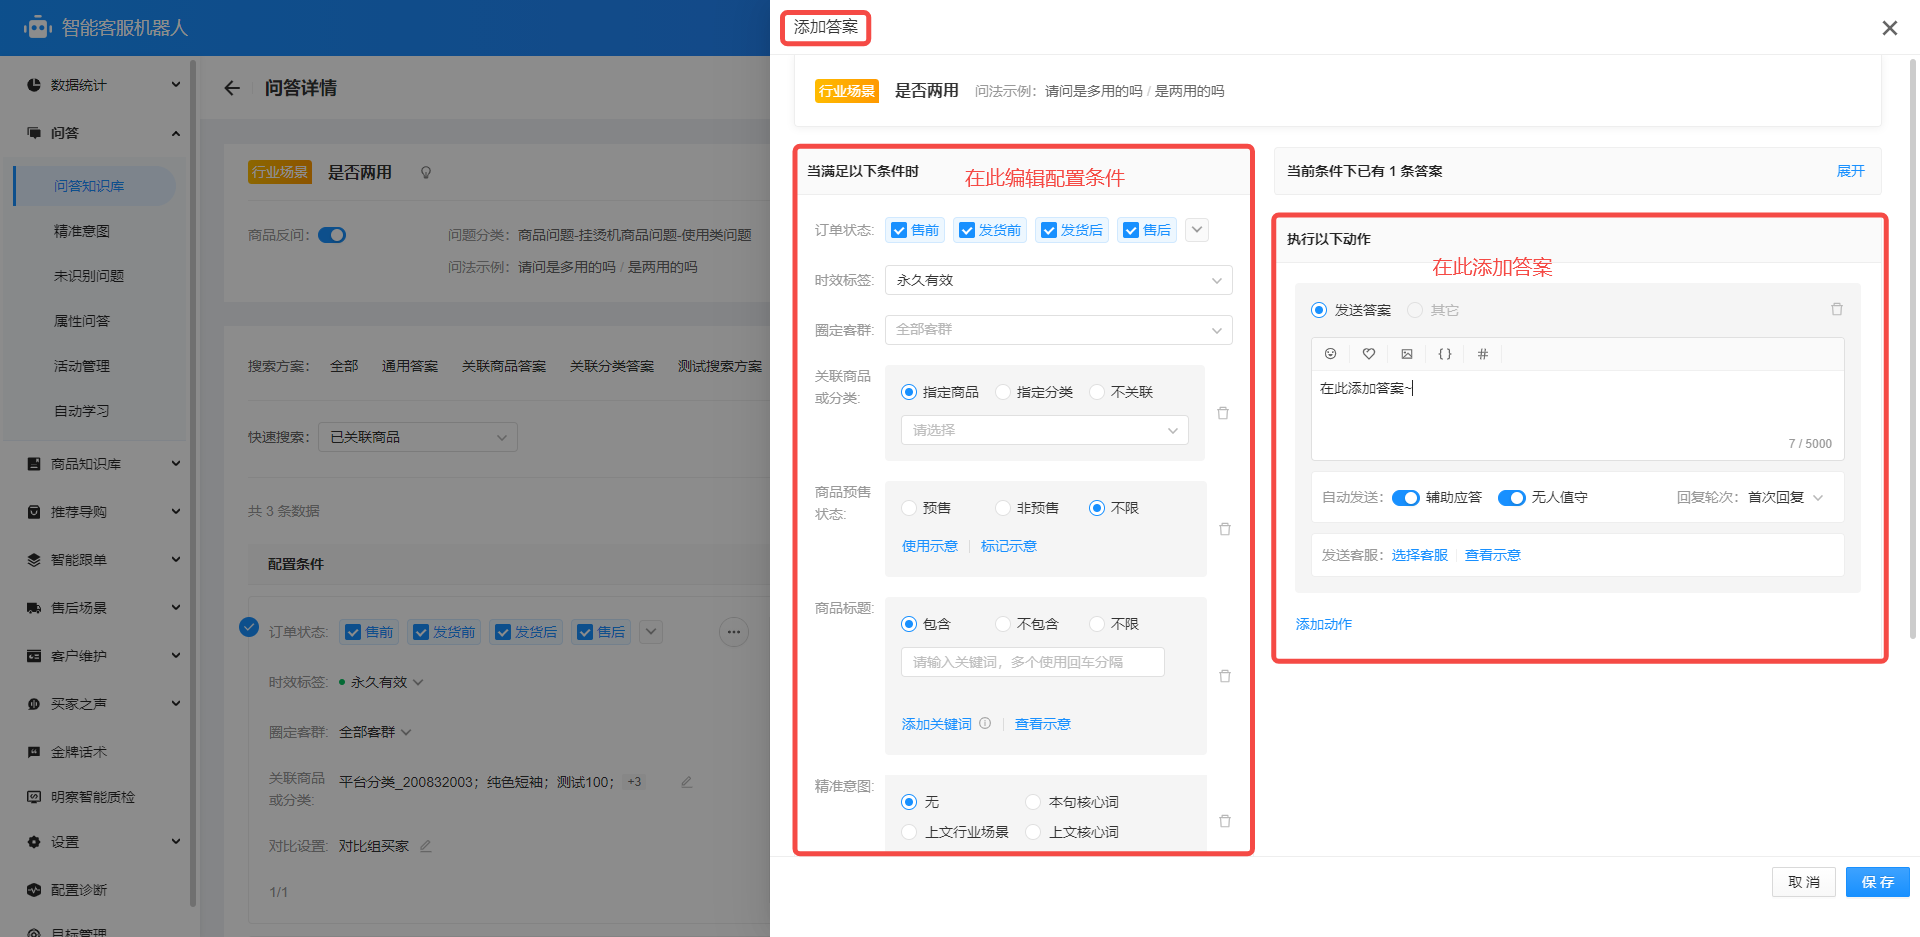Viewport: 1920px width, 937px height.
Task: Click the 配置诊断 sidebar icon
Action: [34, 890]
